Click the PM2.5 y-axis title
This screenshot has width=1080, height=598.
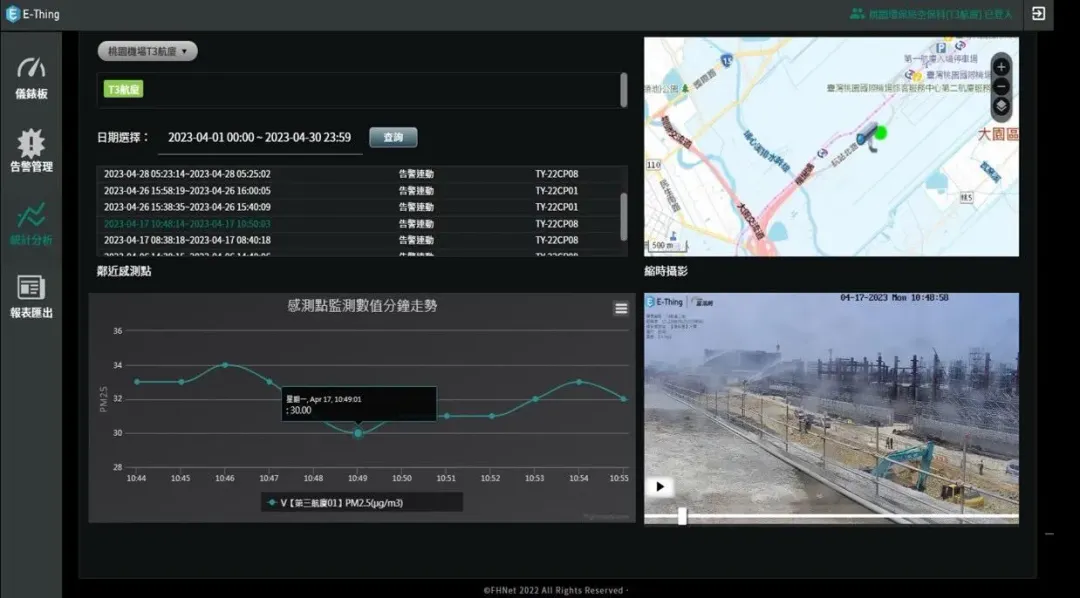click(x=103, y=399)
